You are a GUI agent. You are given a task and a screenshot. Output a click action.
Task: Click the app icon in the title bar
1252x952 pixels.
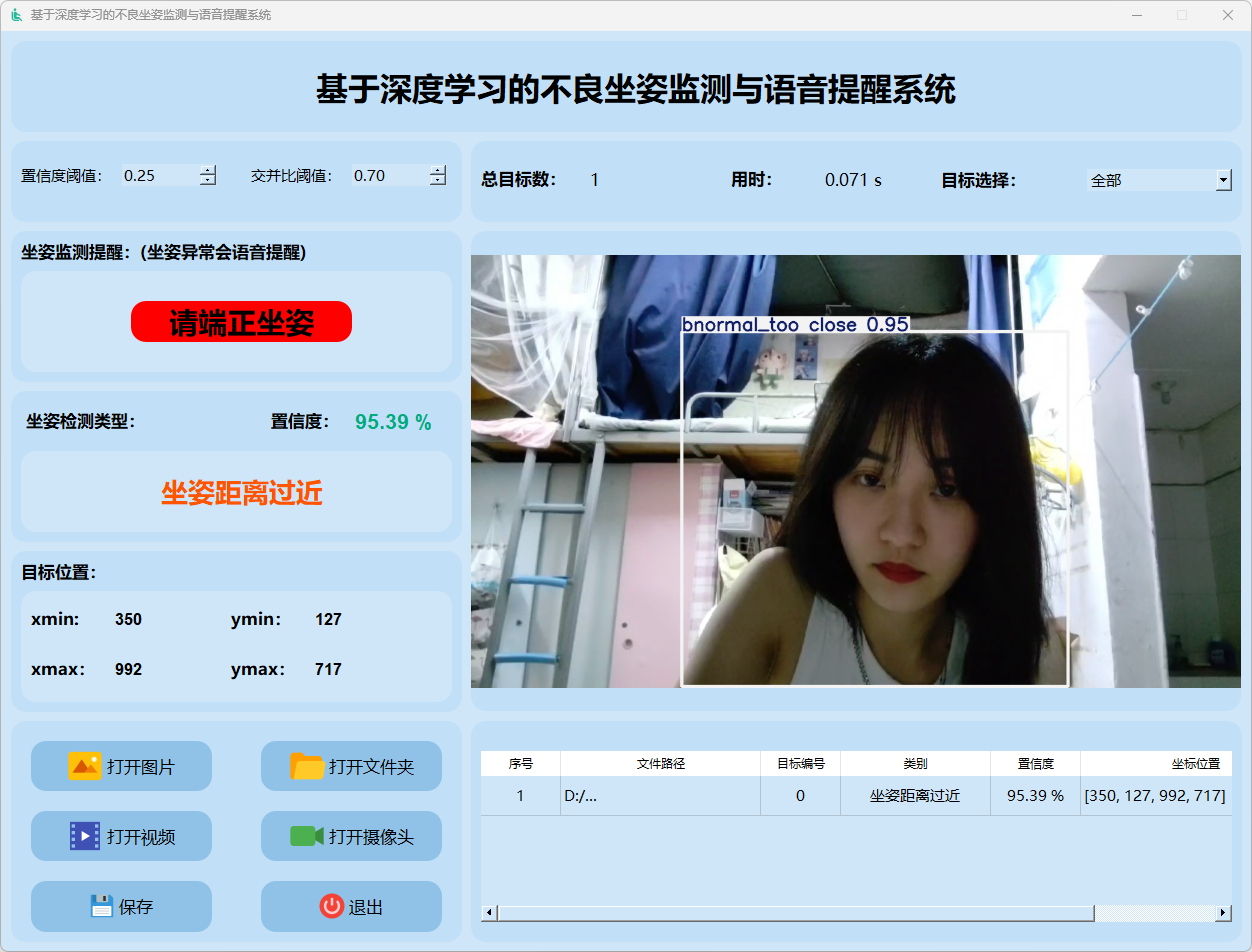point(16,15)
